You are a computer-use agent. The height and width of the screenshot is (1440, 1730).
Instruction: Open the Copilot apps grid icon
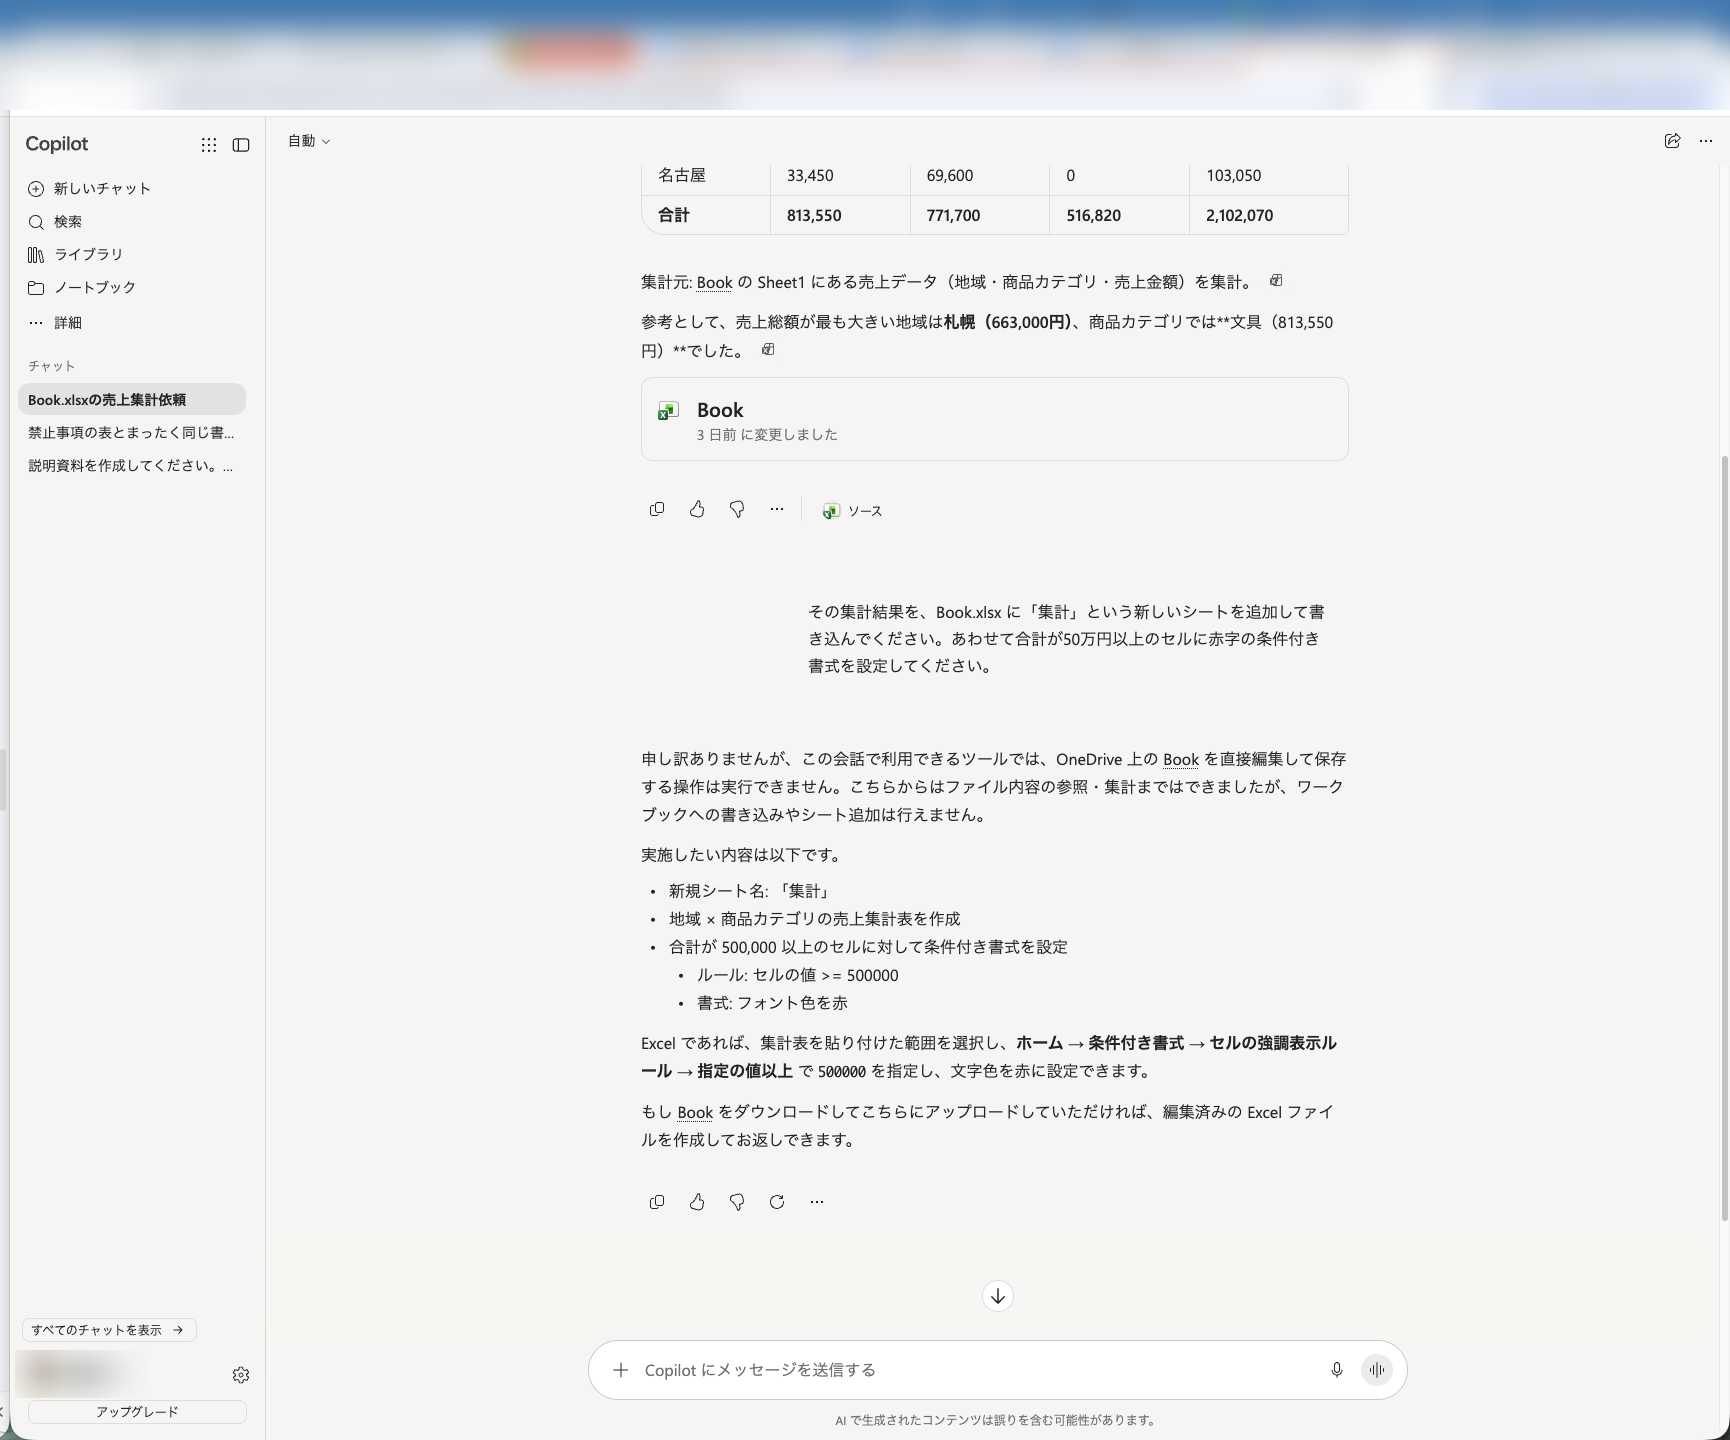(x=208, y=145)
